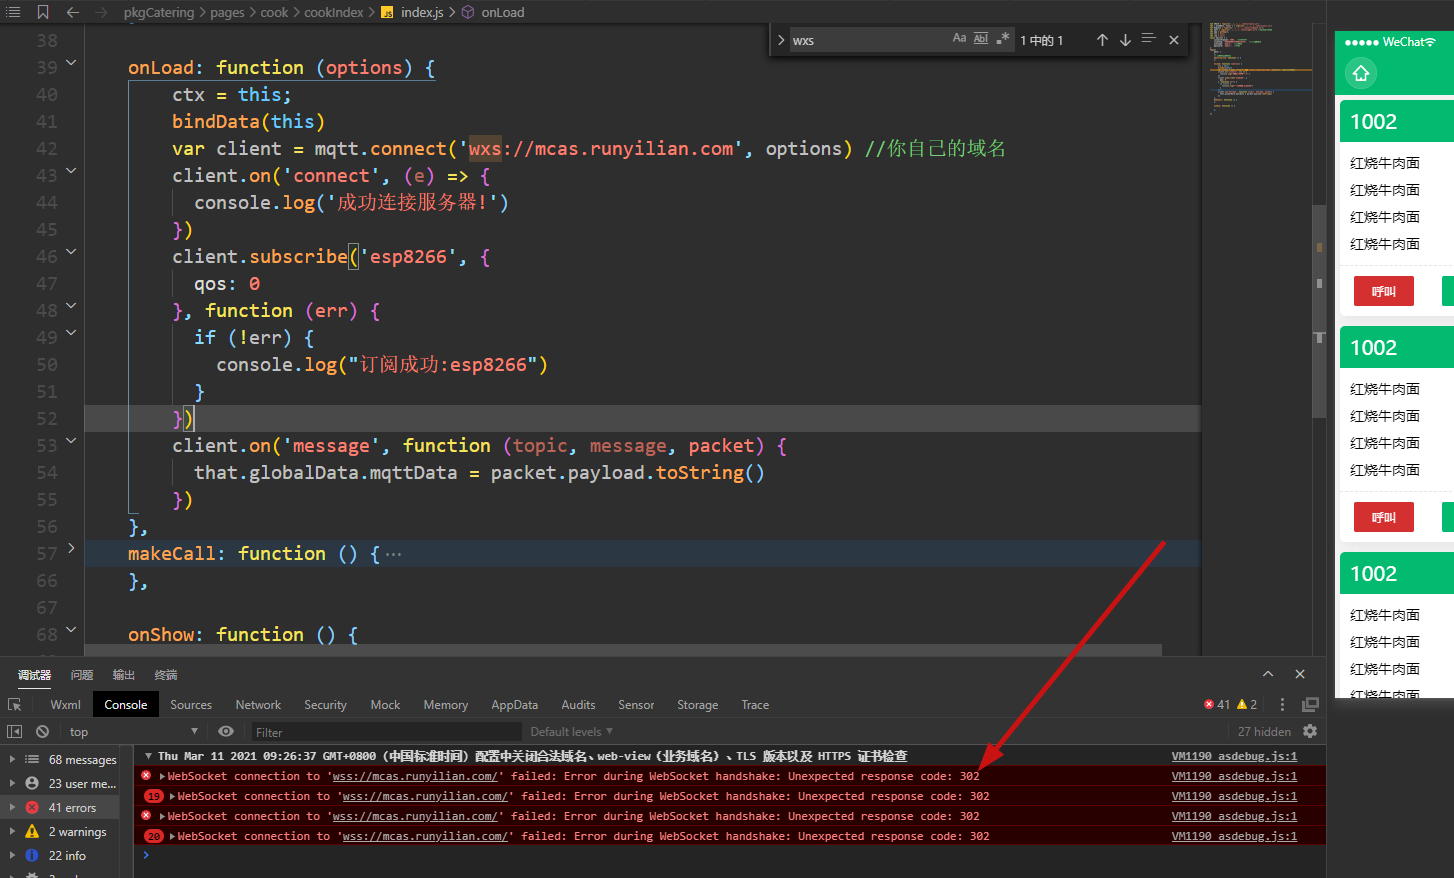Click the editor horizontal scrollbar
1454x878 pixels.
pyautogui.click(x=623, y=650)
